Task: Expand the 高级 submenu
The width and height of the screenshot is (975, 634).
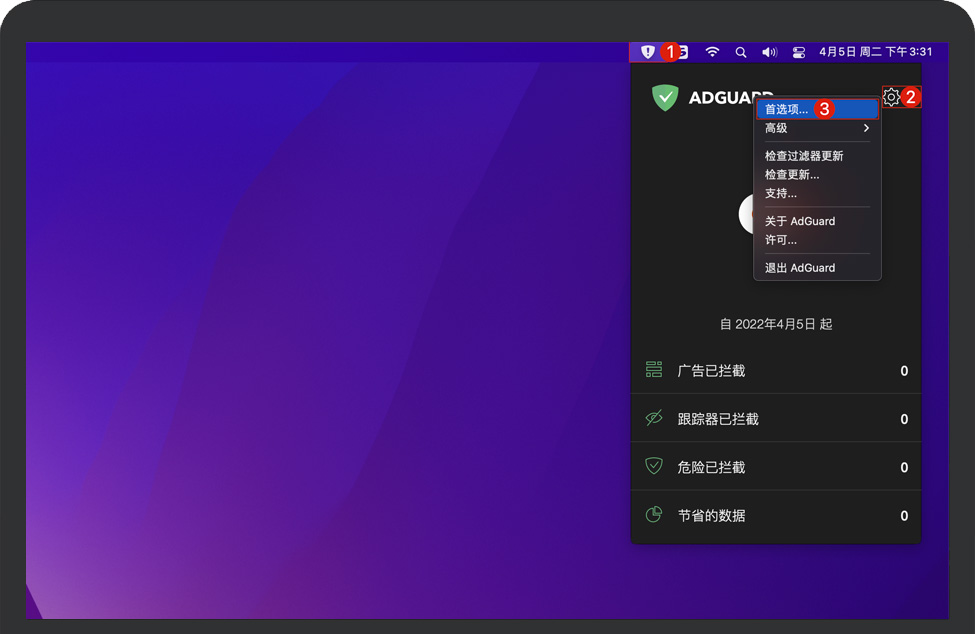Action: tap(776, 128)
